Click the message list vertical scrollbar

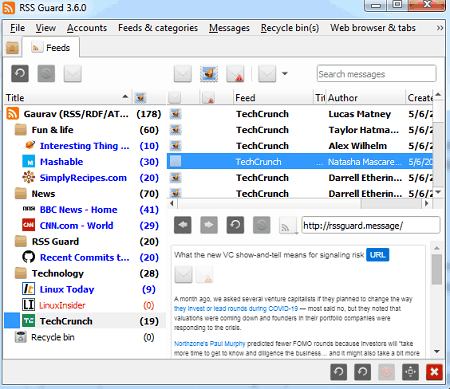(x=438, y=144)
